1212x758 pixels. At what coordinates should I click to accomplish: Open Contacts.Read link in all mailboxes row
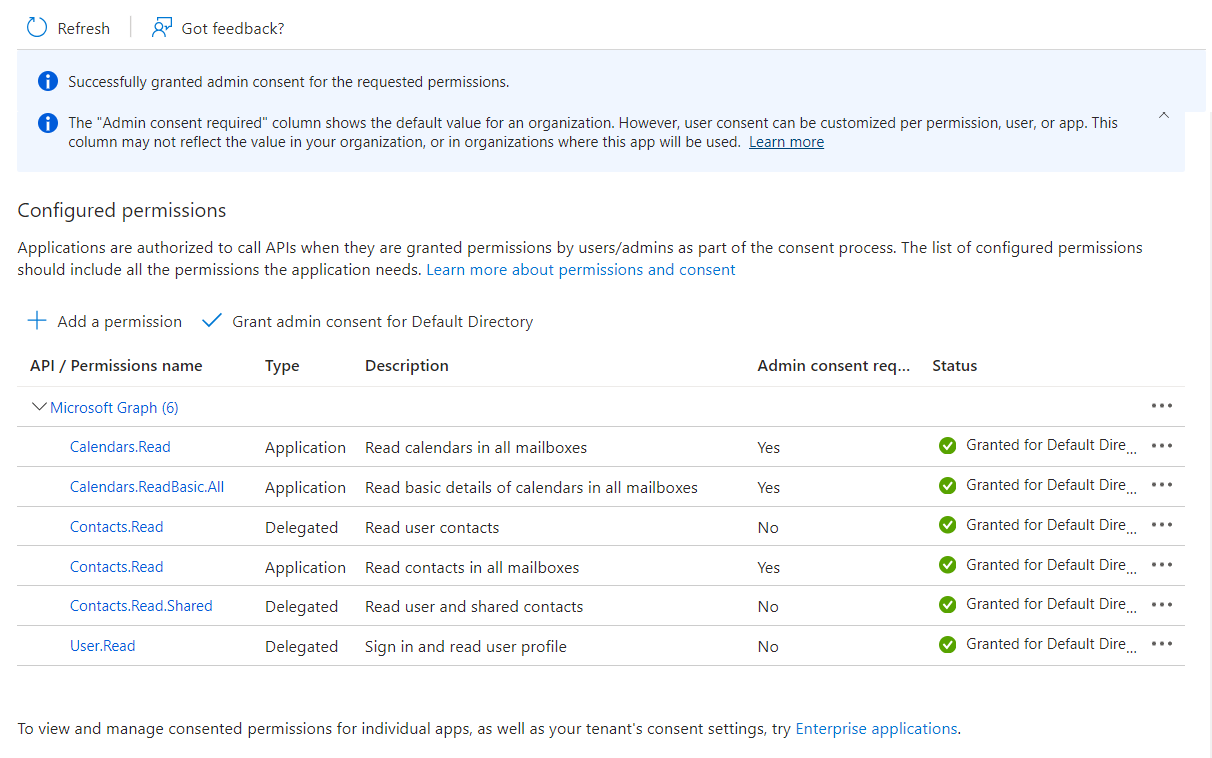pos(116,567)
